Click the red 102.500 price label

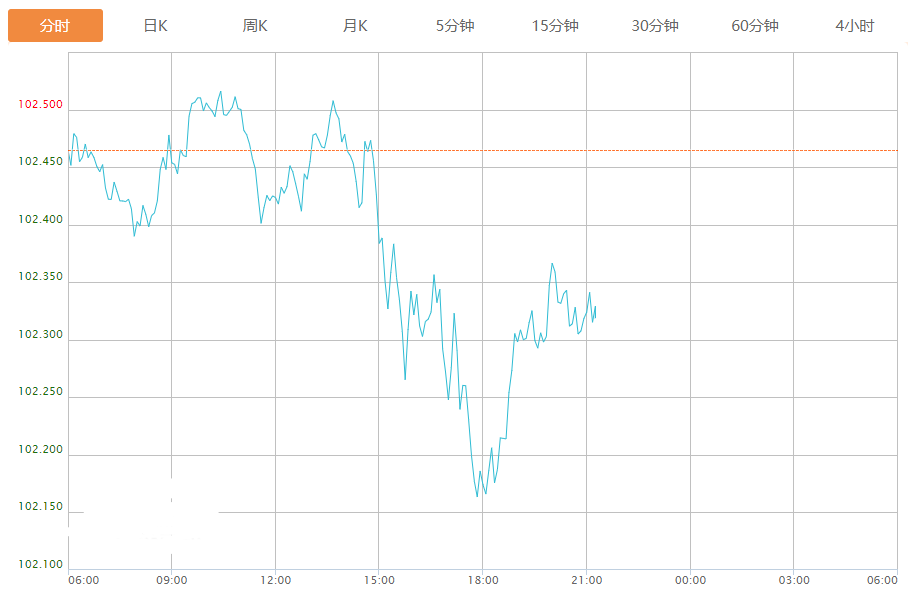click(40, 105)
